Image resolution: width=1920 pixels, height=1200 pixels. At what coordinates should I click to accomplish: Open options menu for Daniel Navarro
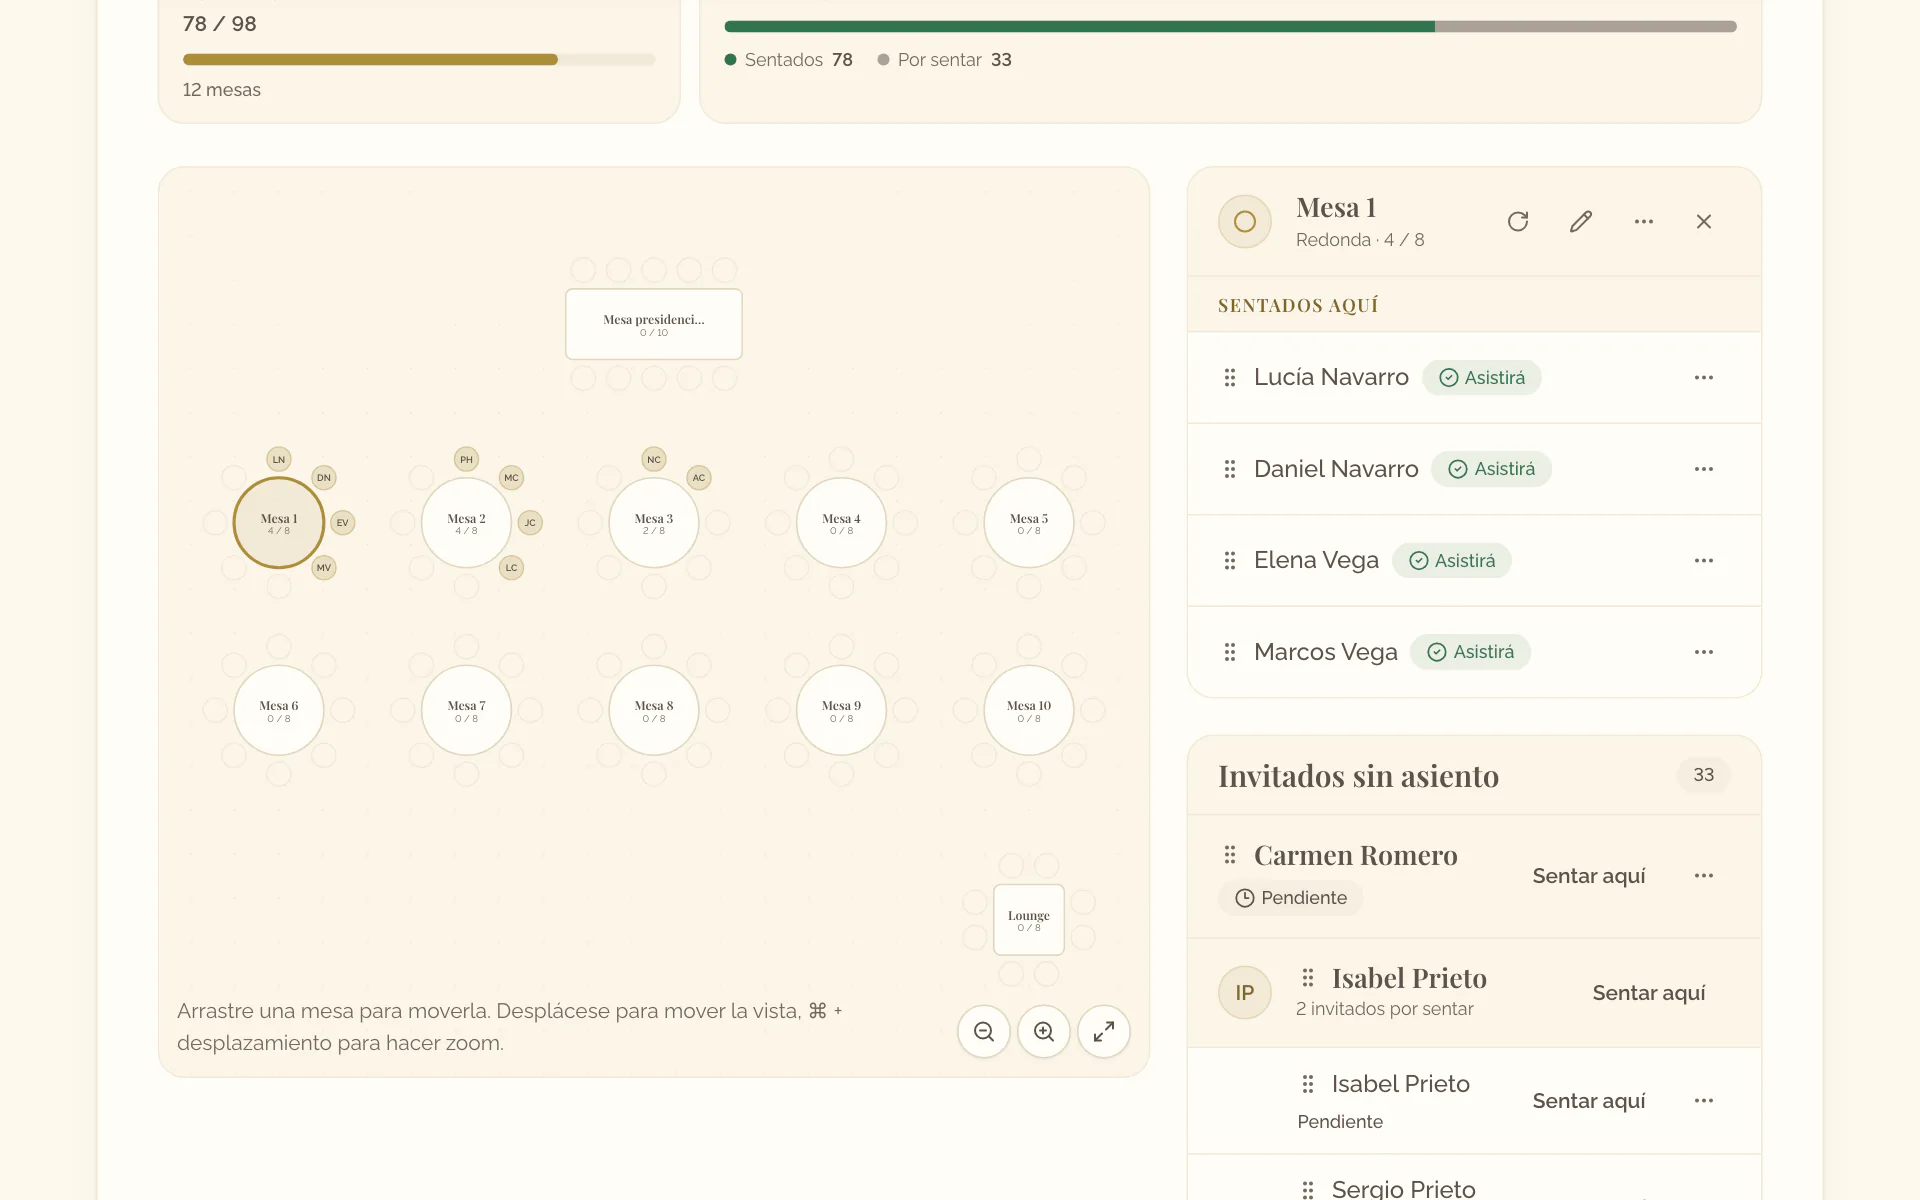coord(1704,469)
